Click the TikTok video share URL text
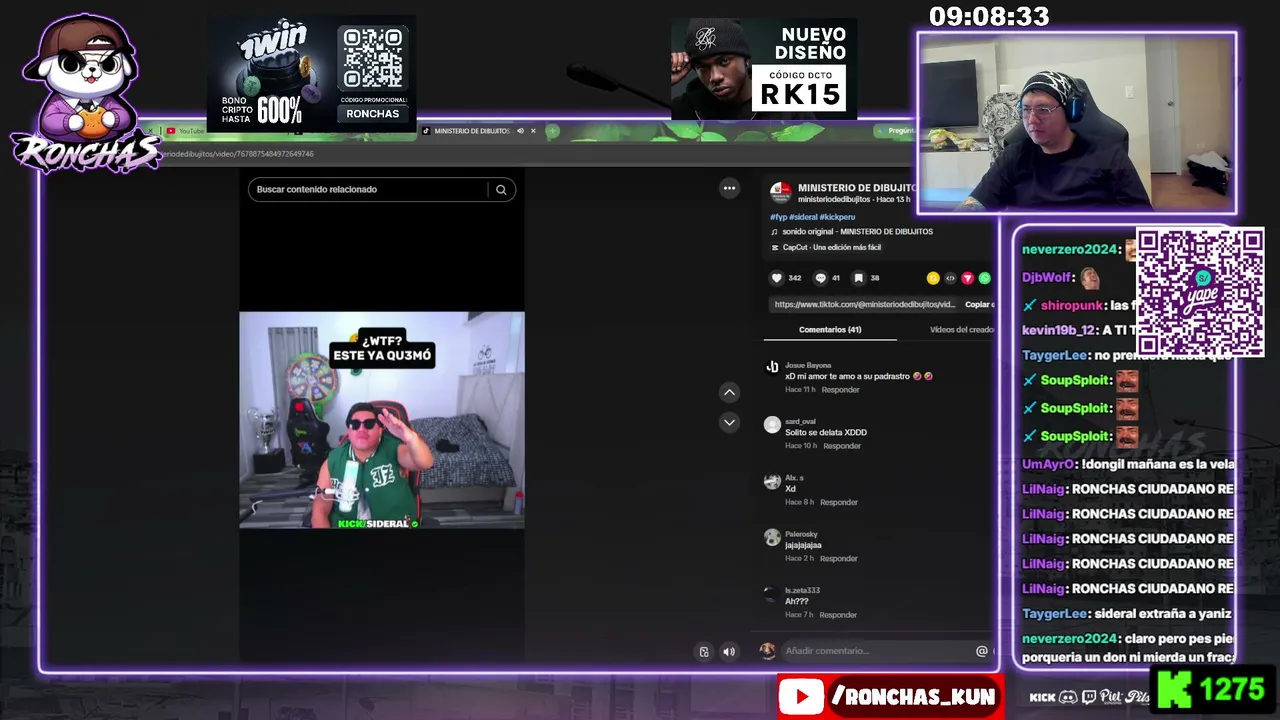The image size is (1280, 720). click(864, 304)
